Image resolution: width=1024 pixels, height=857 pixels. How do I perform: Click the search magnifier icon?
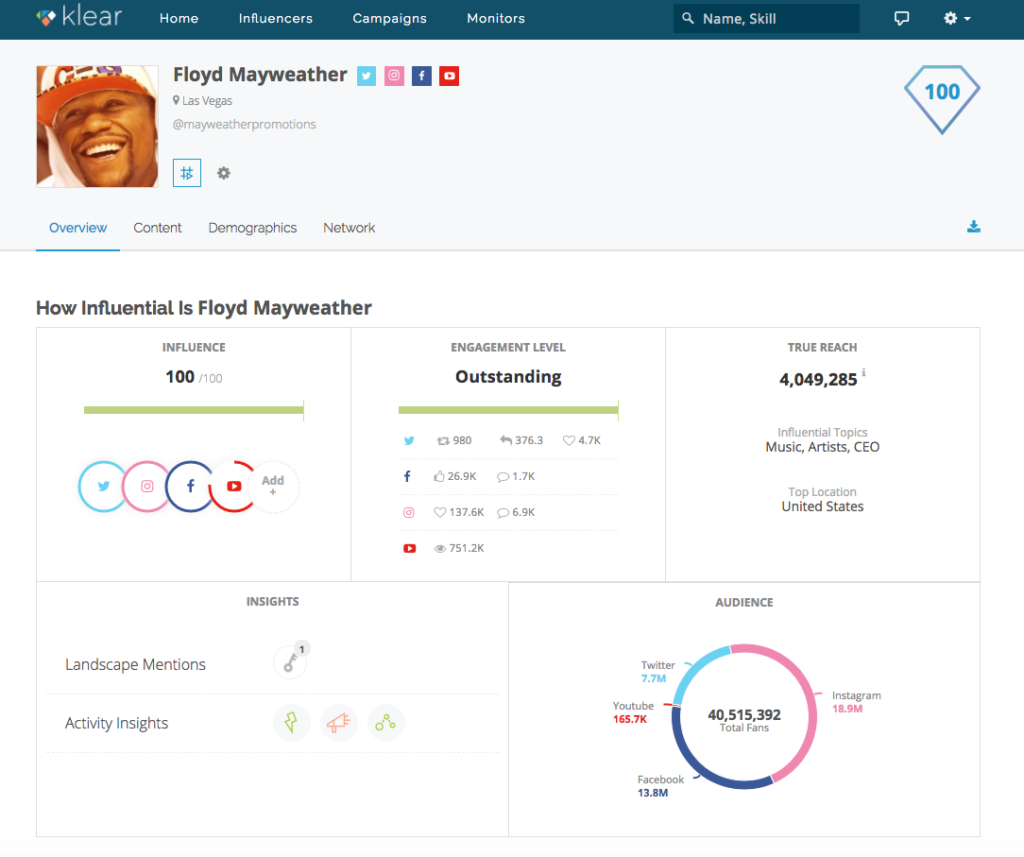pyautogui.click(x=688, y=18)
